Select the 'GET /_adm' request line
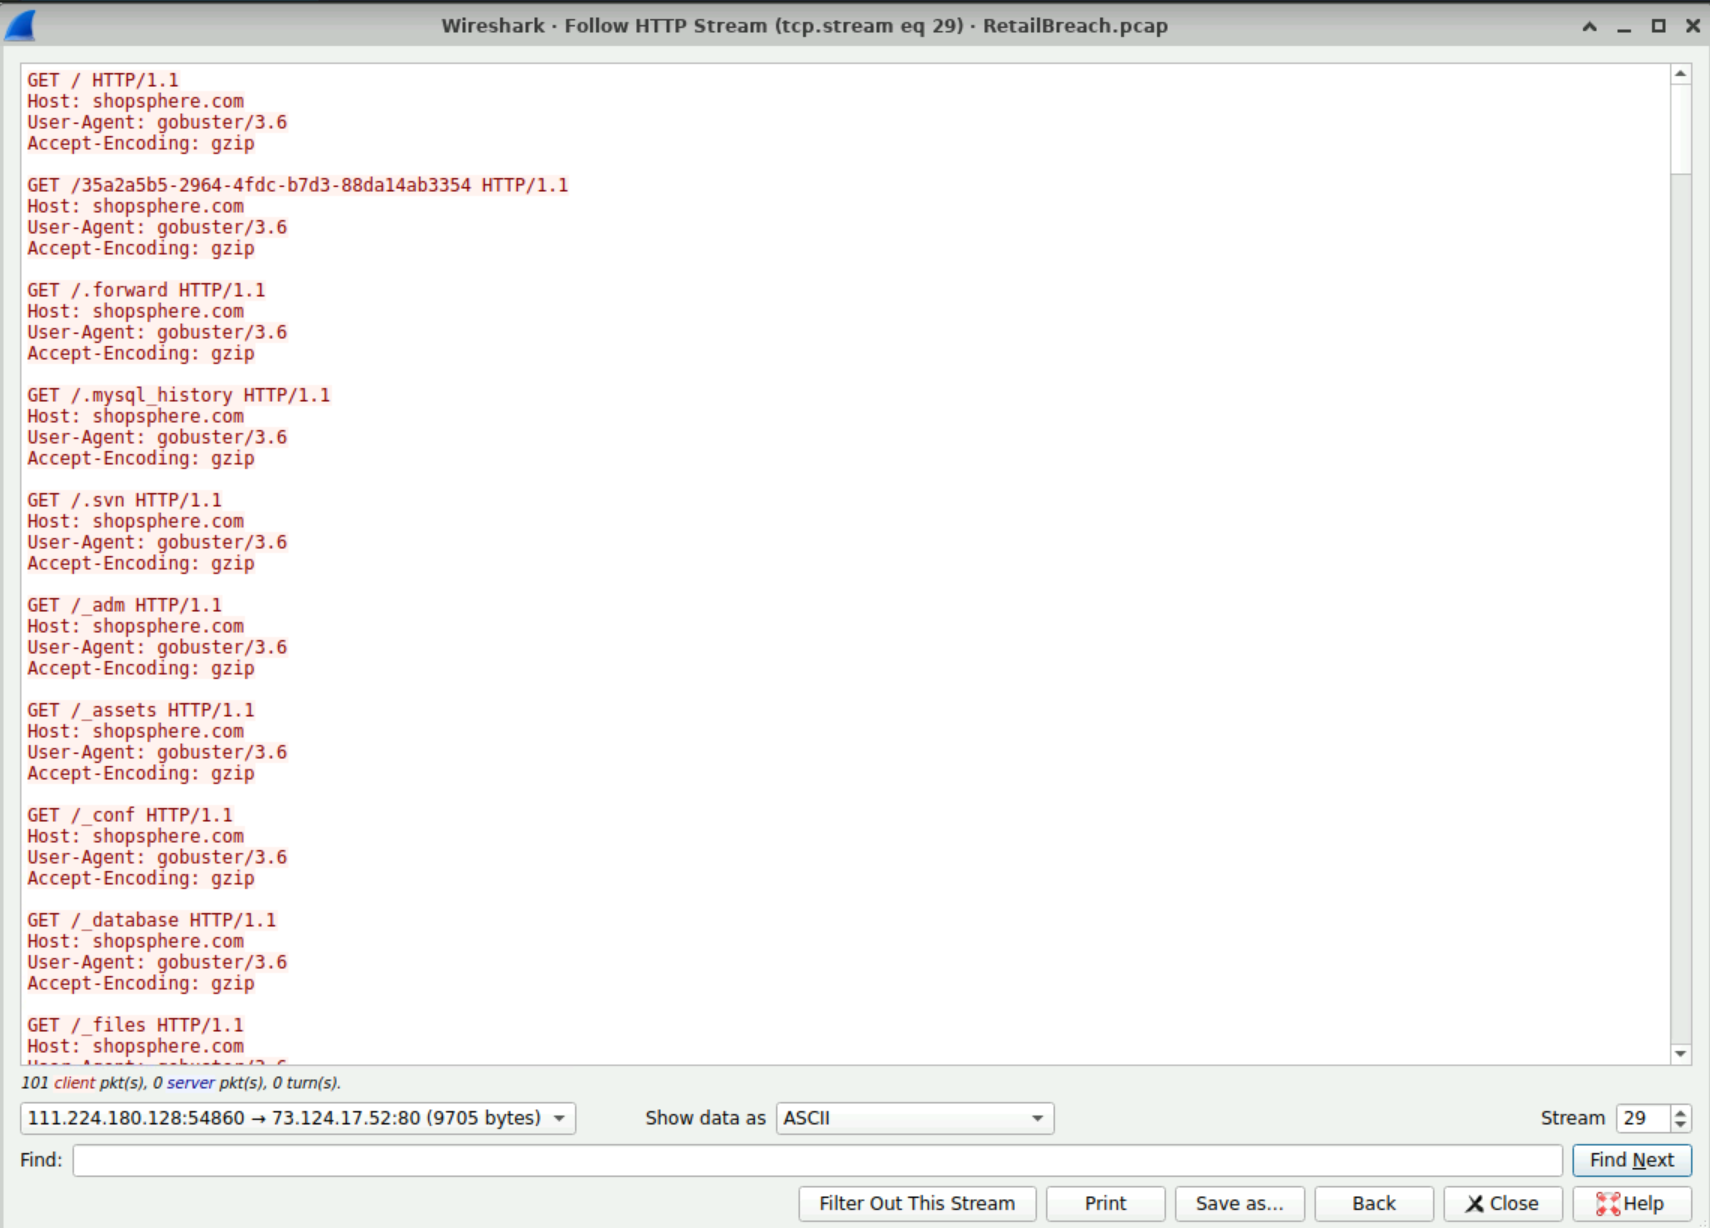Viewport: 1710px width, 1228px height. point(124,605)
